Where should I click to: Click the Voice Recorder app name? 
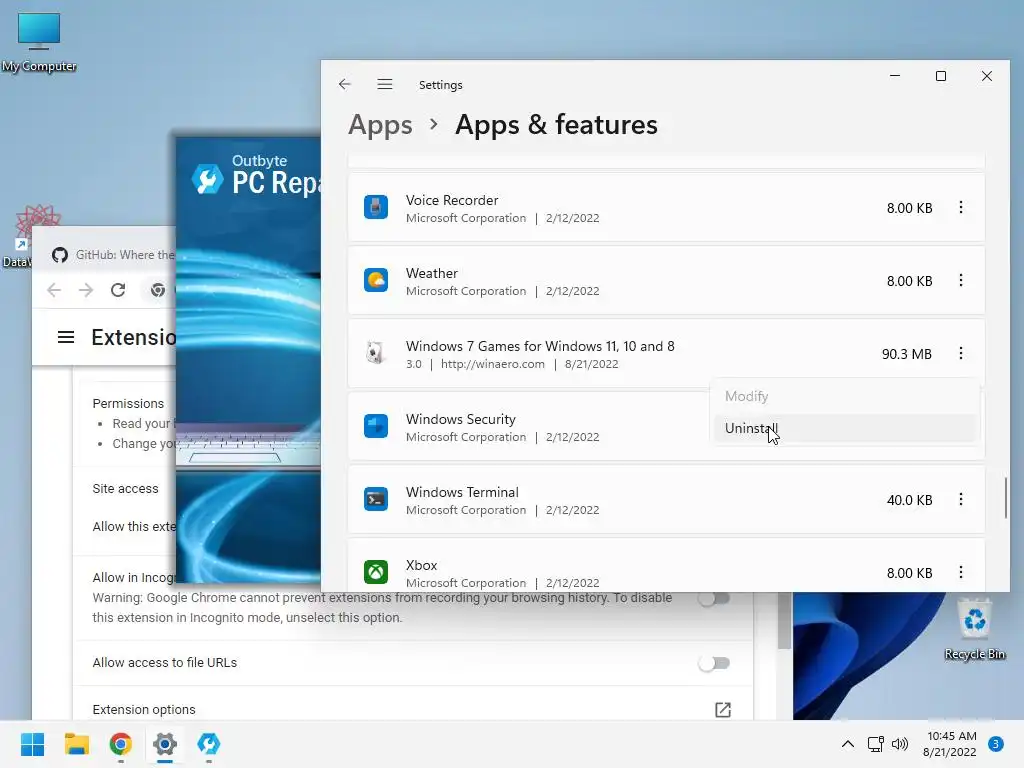pyautogui.click(x=452, y=200)
